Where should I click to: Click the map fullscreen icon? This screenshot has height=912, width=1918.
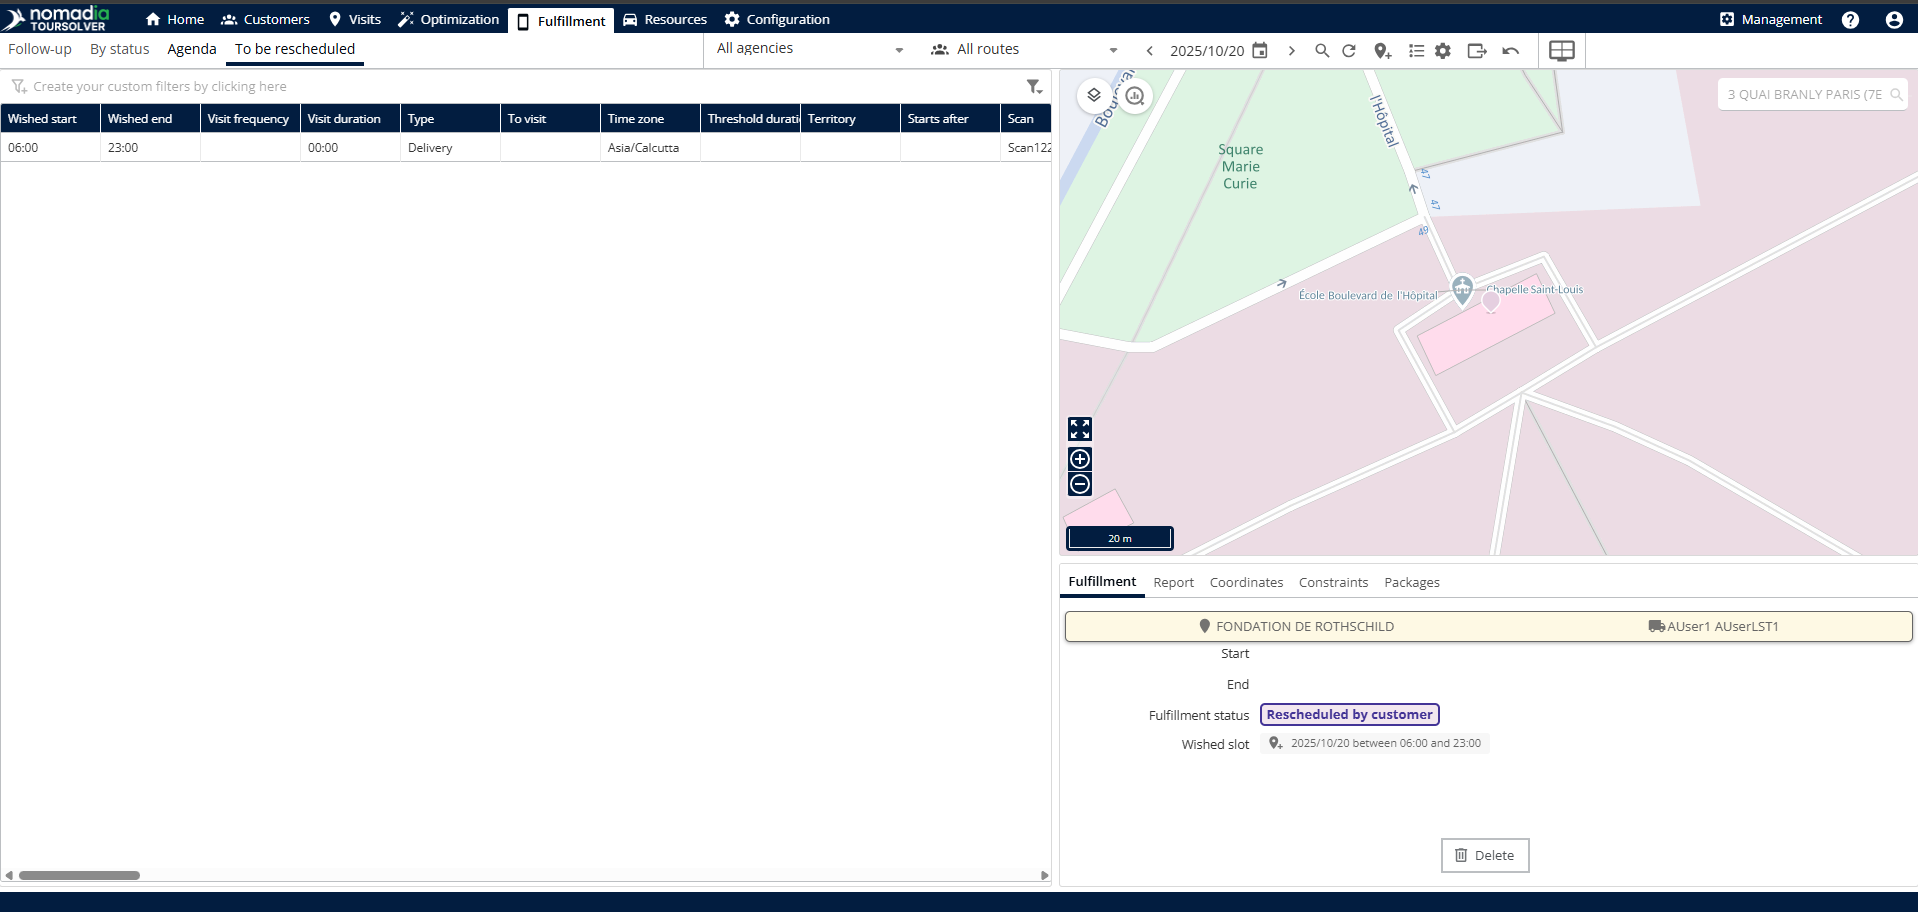1080,429
